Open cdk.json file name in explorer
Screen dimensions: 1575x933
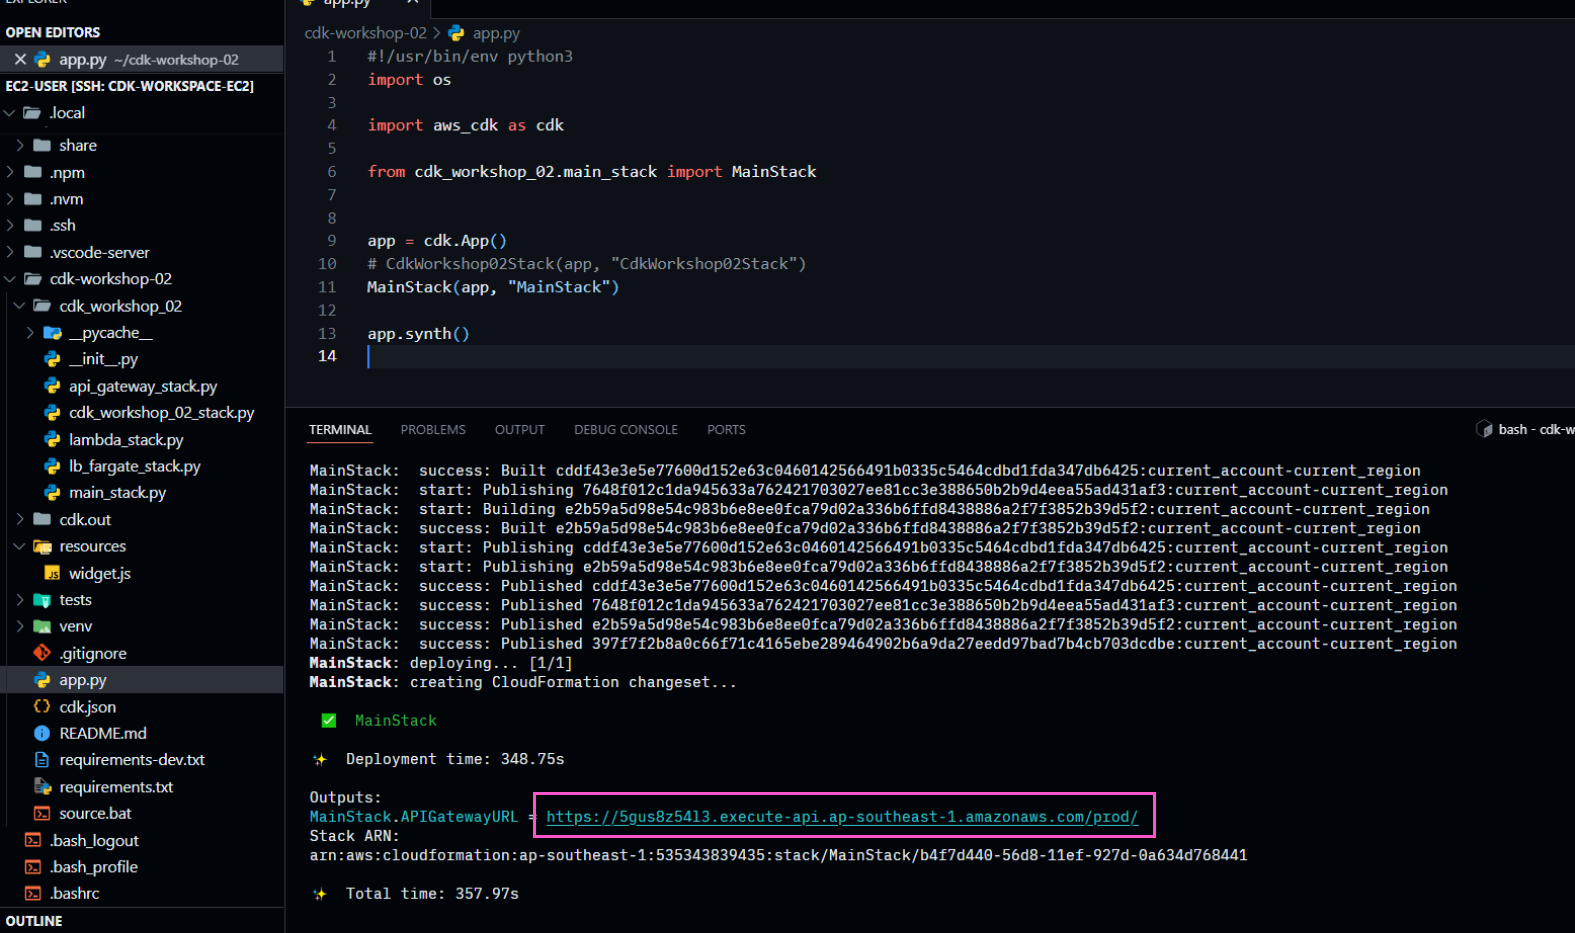87,706
